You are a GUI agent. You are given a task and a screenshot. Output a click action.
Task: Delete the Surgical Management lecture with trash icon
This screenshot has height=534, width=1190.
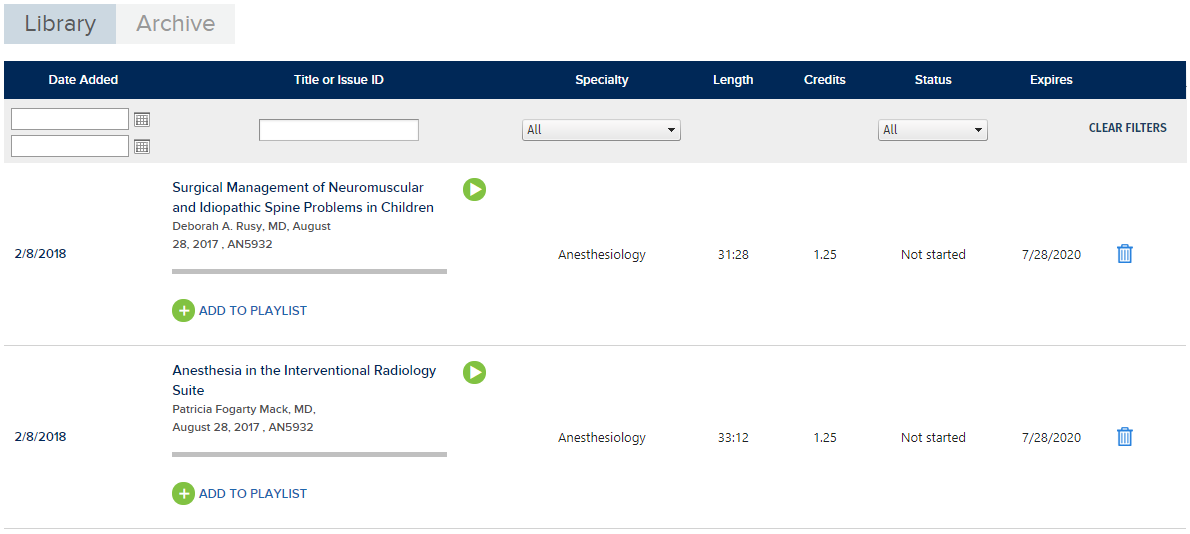pos(1125,254)
